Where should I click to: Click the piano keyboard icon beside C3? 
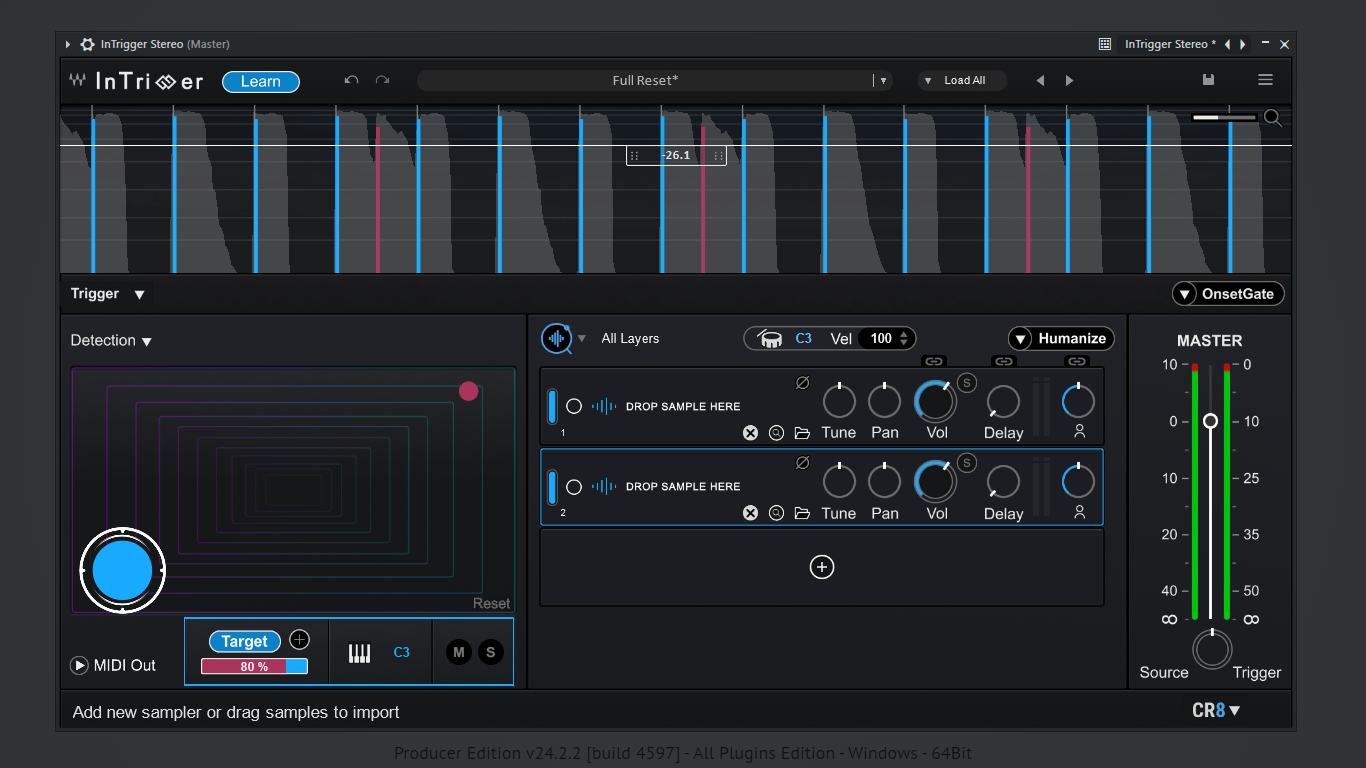click(x=359, y=653)
